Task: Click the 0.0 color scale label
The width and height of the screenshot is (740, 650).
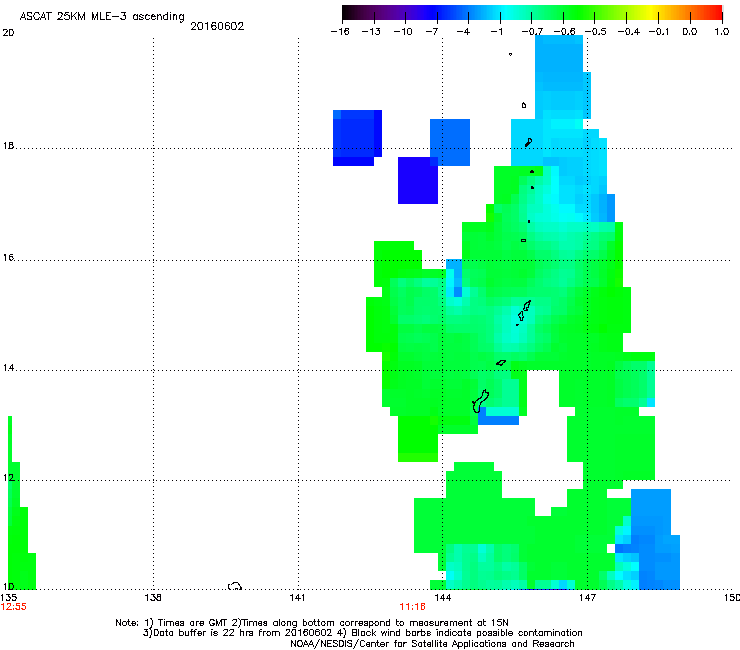Action: [x=690, y=32]
